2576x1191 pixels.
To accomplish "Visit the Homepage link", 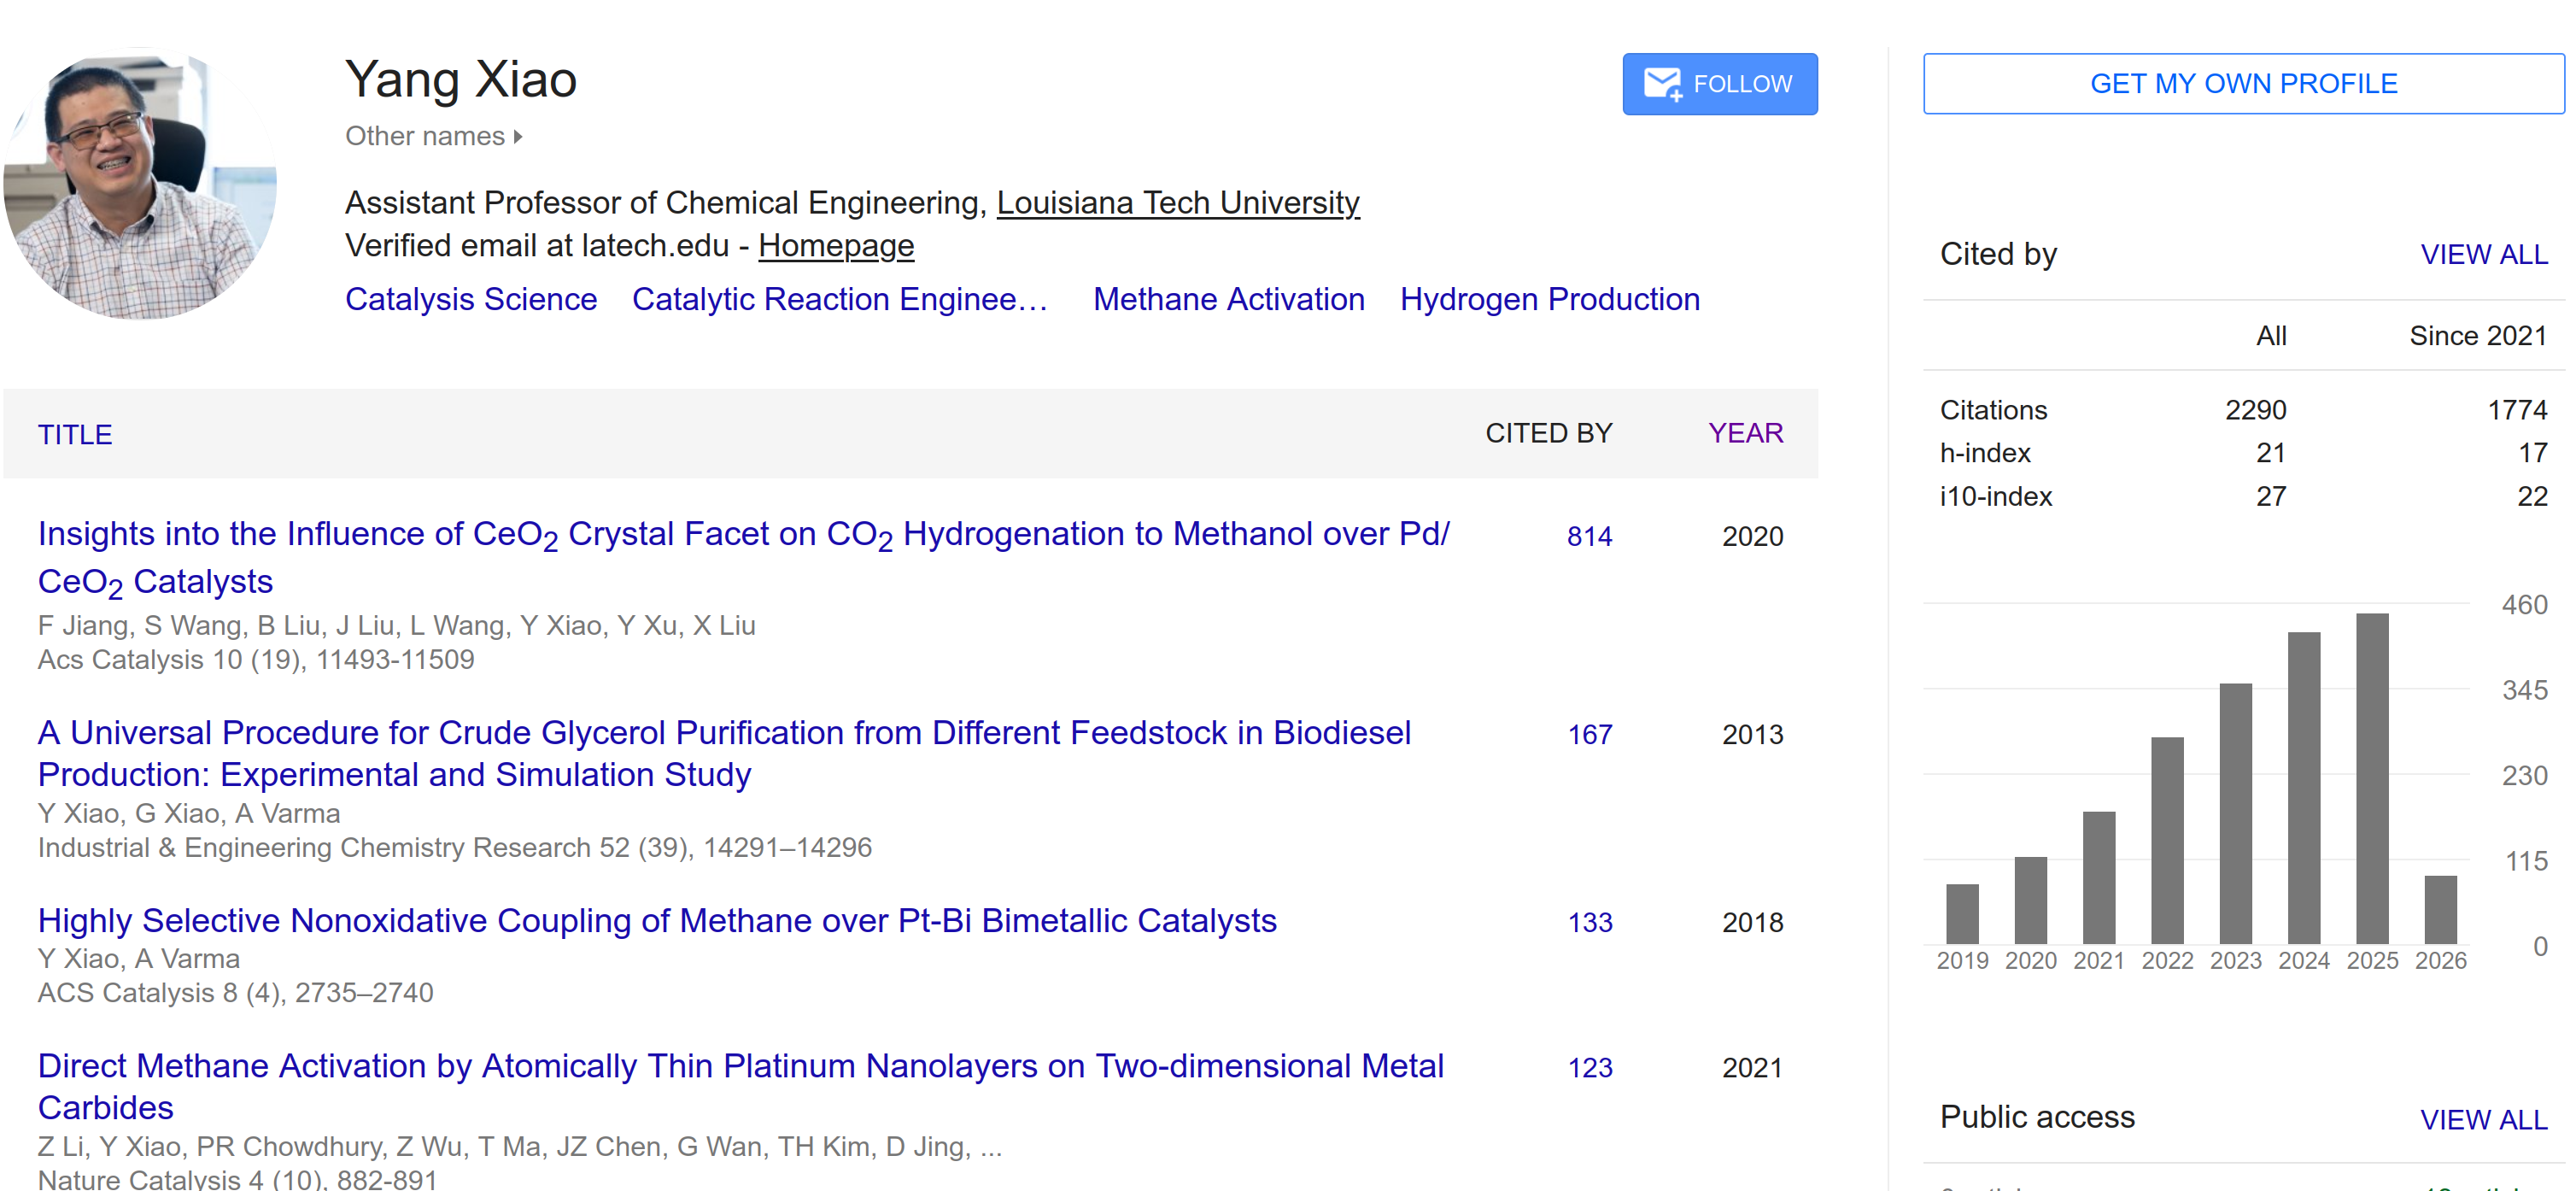I will coord(835,246).
